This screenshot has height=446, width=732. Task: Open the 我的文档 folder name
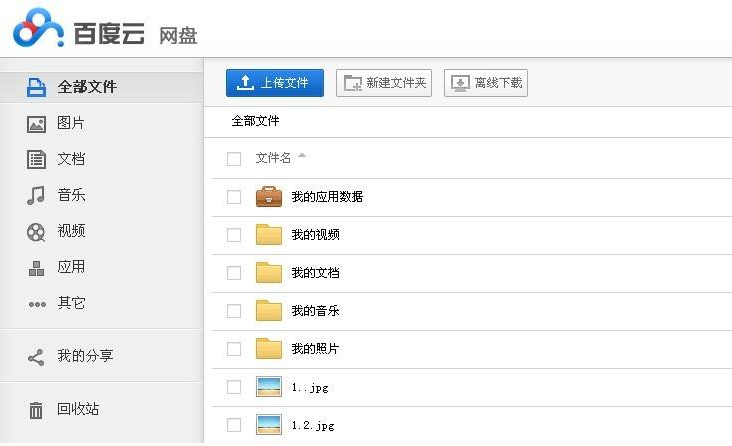pyautogui.click(x=315, y=273)
